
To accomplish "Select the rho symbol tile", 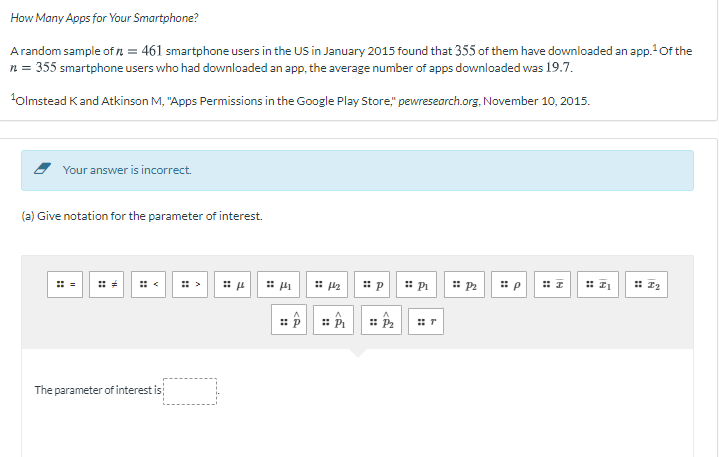I will (509, 285).
